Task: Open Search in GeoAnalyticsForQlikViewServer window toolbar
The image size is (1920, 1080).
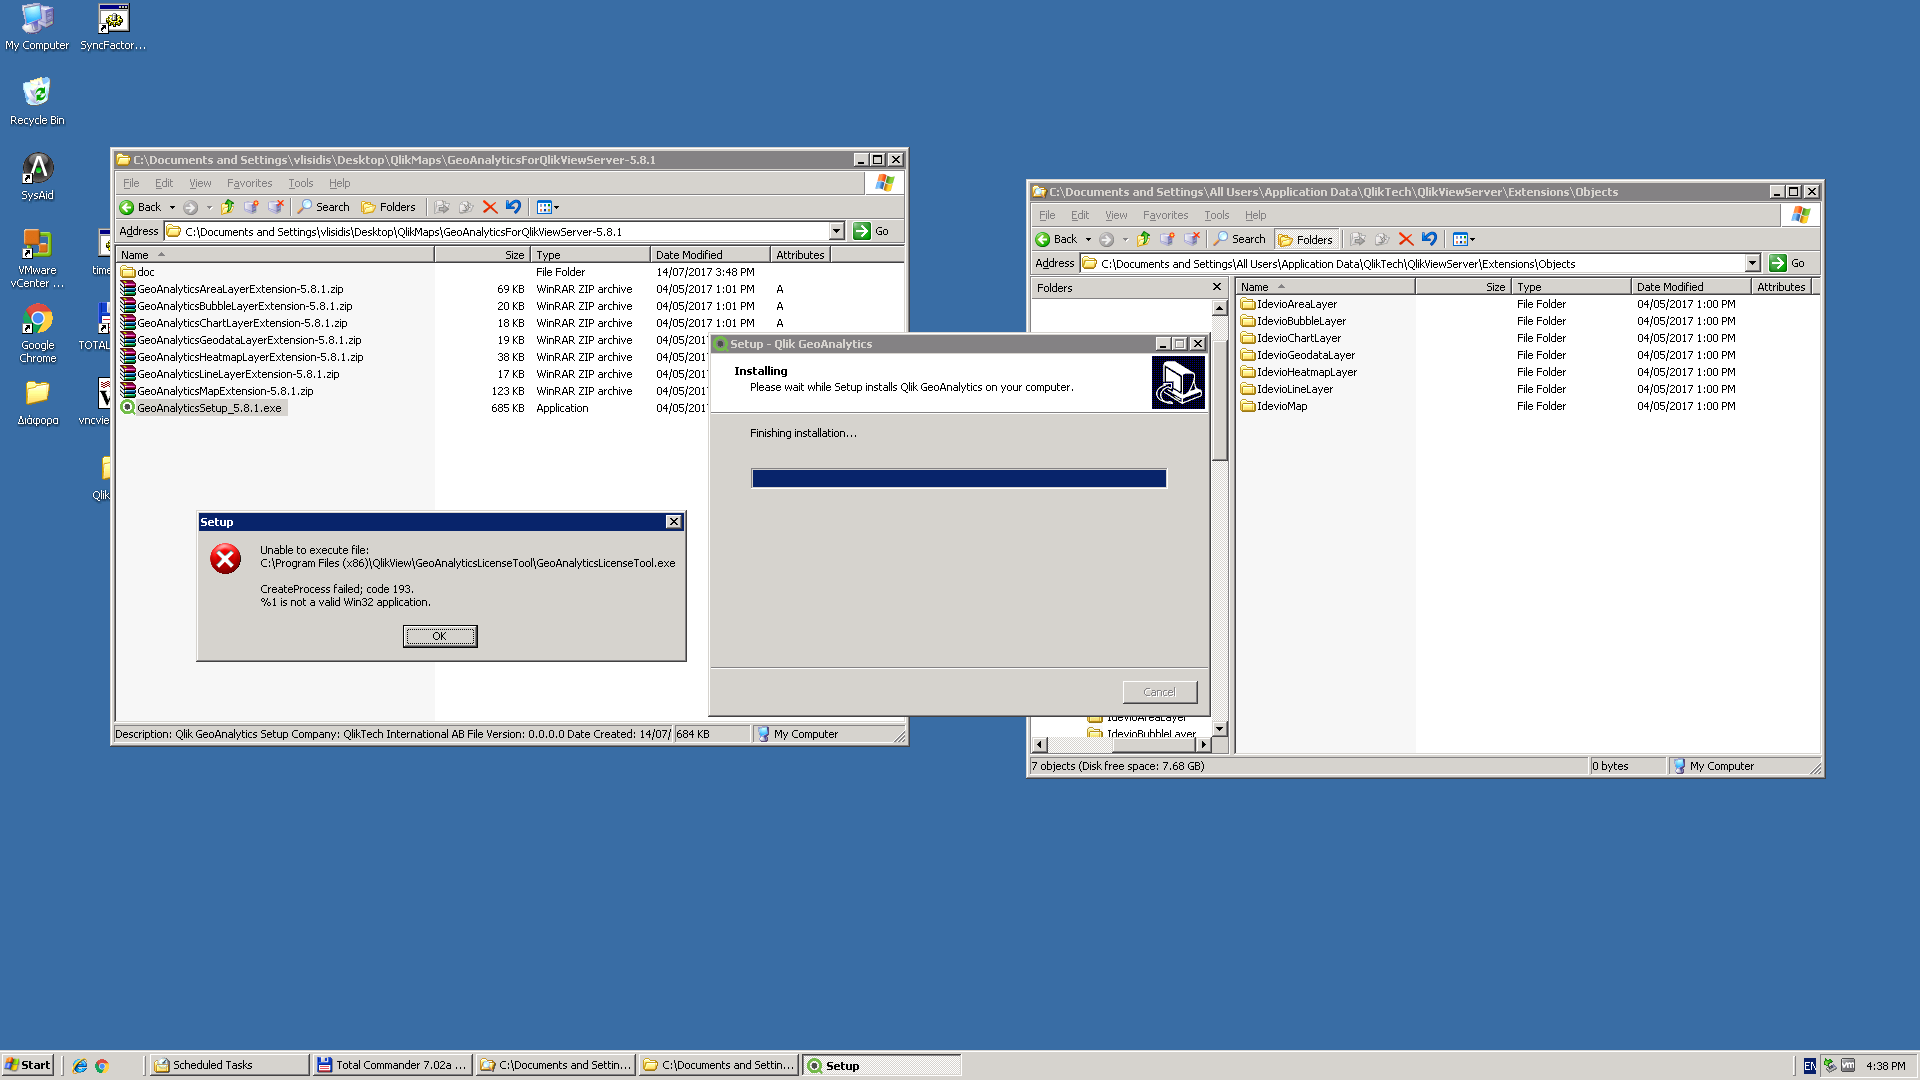Action: point(323,207)
